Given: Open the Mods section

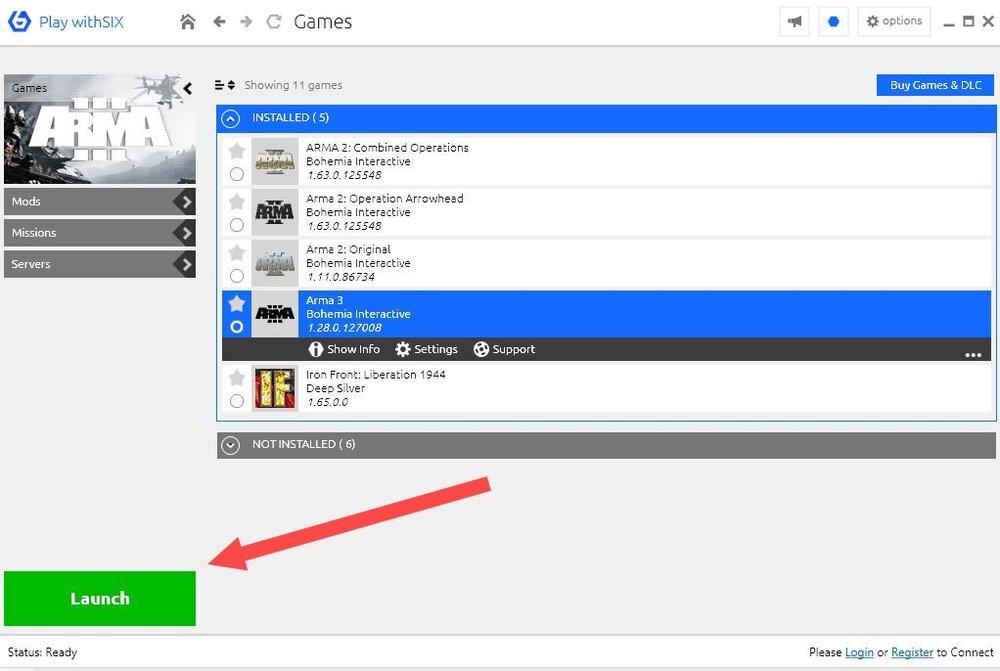Looking at the screenshot, I should [99, 202].
